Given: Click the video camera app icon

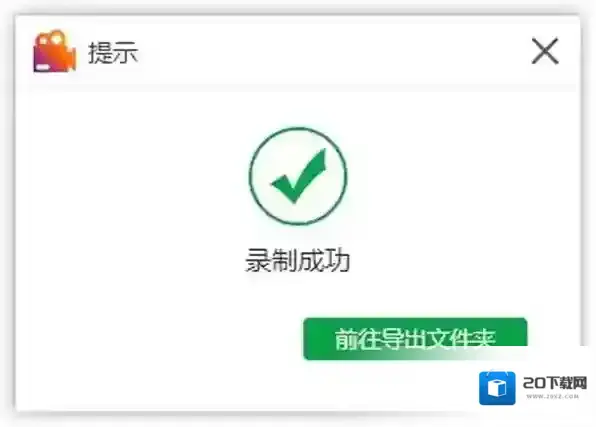Looking at the screenshot, I should 55,51.
